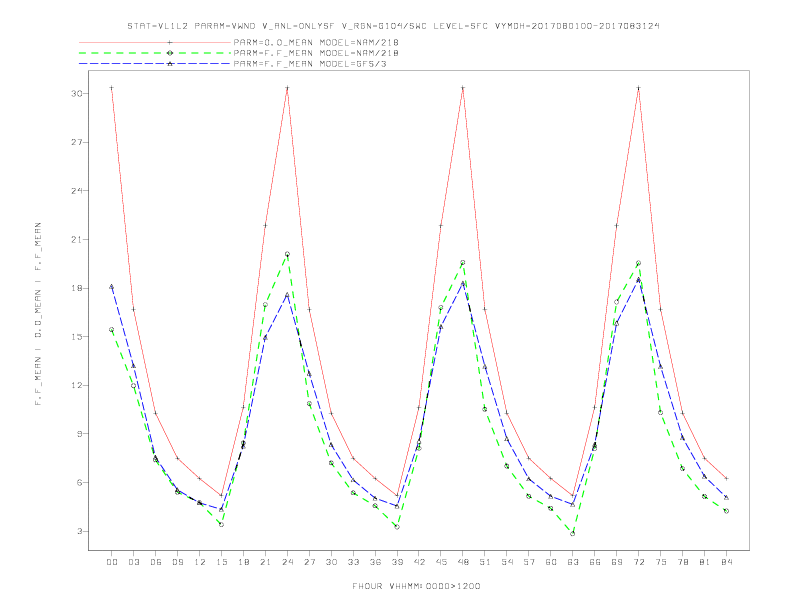Click y-axis tick label 18
This screenshot has width=792, height=612.
pyautogui.click(x=77, y=288)
